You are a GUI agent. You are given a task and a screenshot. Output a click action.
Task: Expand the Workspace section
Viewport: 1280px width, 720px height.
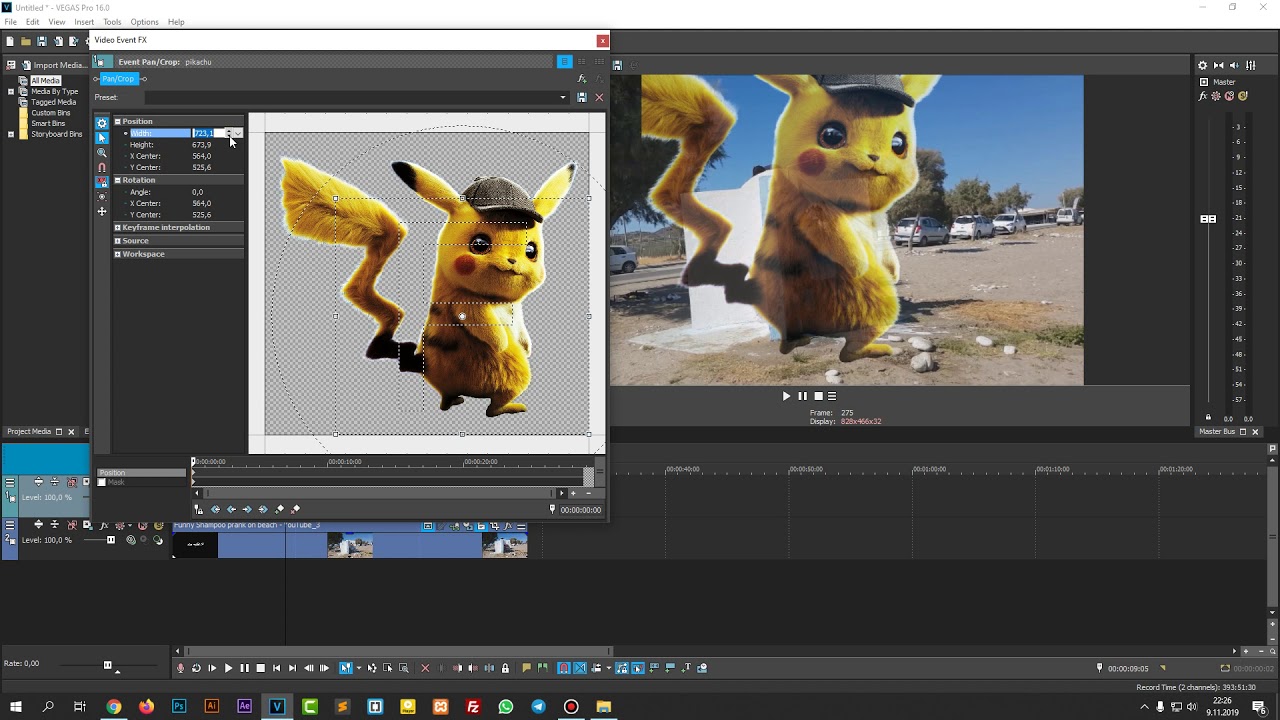pyautogui.click(x=117, y=254)
